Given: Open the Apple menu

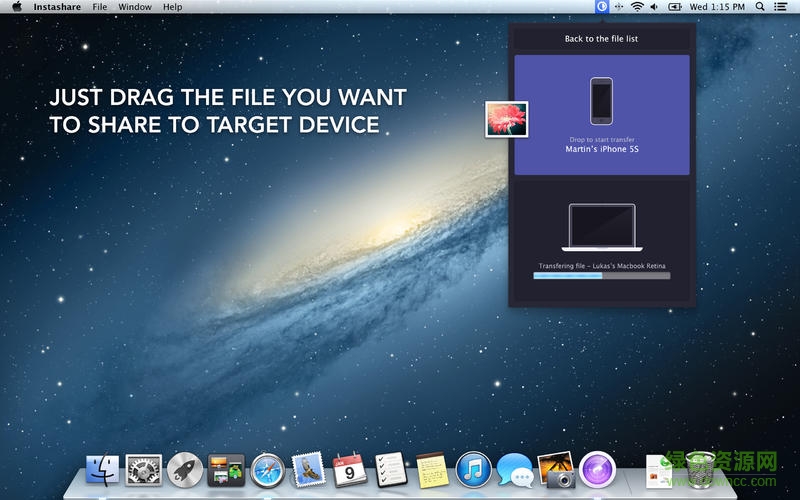Looking at the screenshot, I should click(x=17, y=7).
